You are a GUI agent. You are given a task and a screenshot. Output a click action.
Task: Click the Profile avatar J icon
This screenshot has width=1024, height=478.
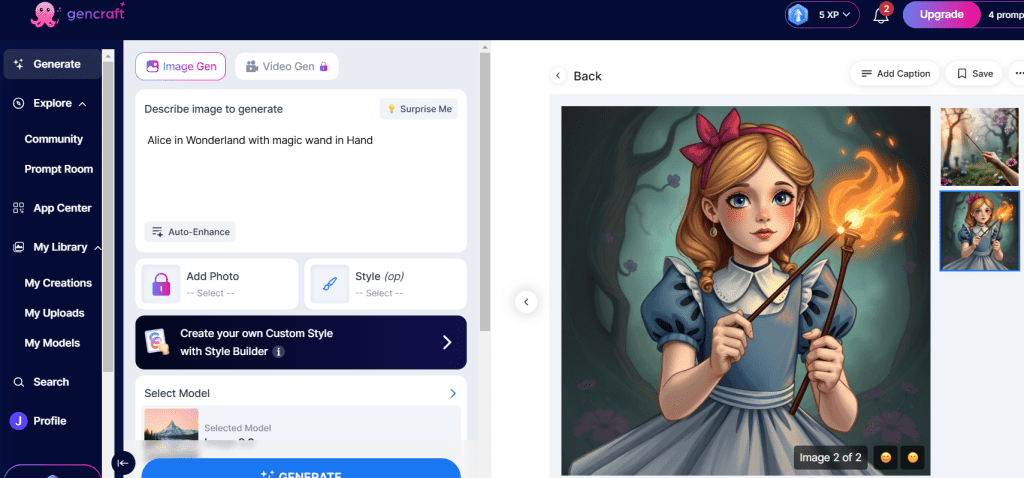18,421
